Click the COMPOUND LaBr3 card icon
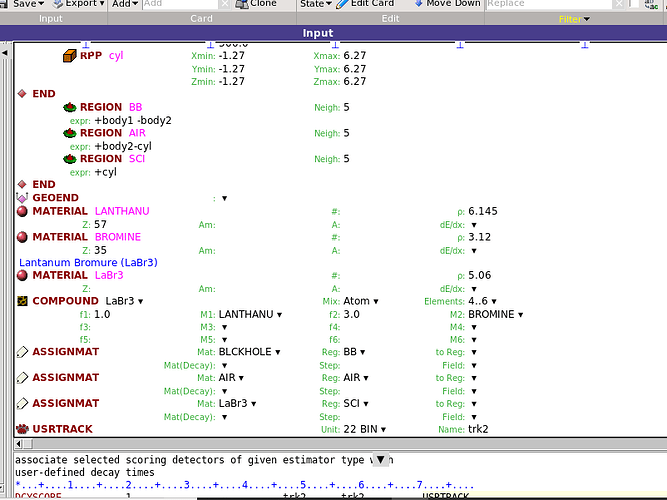This screenshot has height=500, width=667. coord(22,301)
